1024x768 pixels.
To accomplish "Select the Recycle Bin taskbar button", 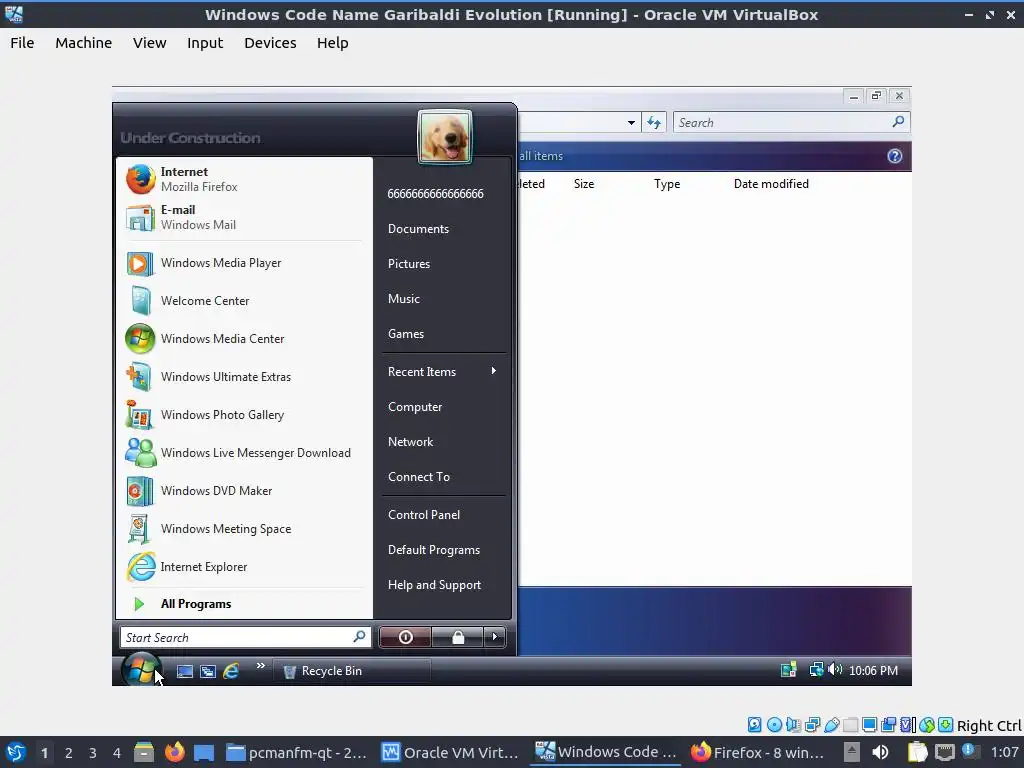I will [x=351, y=671].
